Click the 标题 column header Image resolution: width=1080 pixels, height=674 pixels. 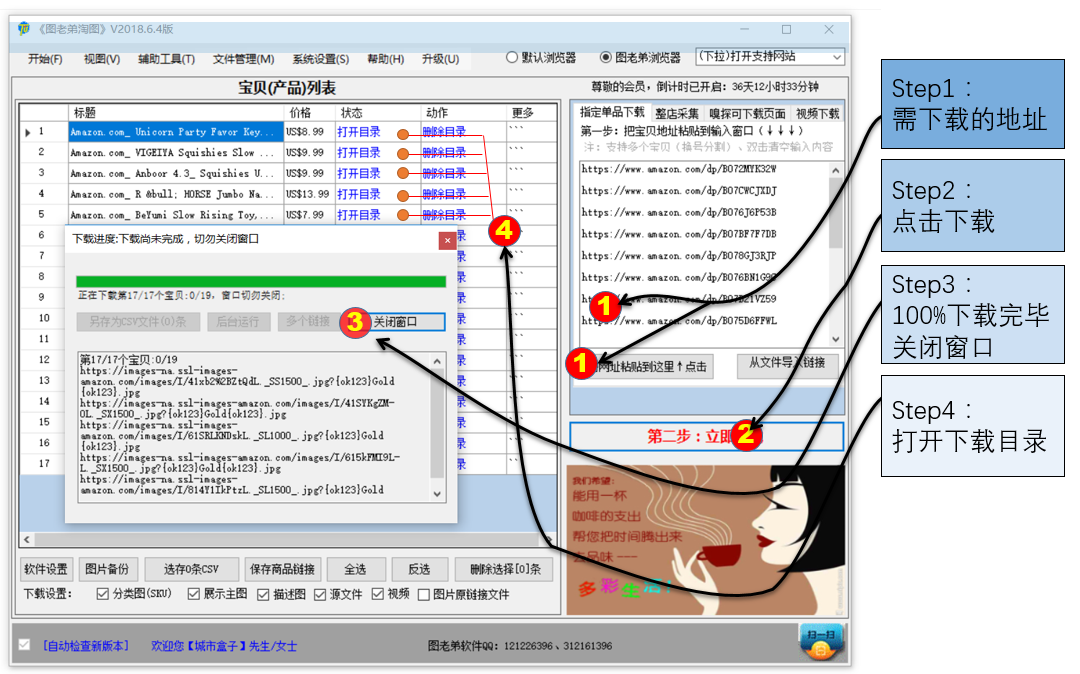click(176, 112)
